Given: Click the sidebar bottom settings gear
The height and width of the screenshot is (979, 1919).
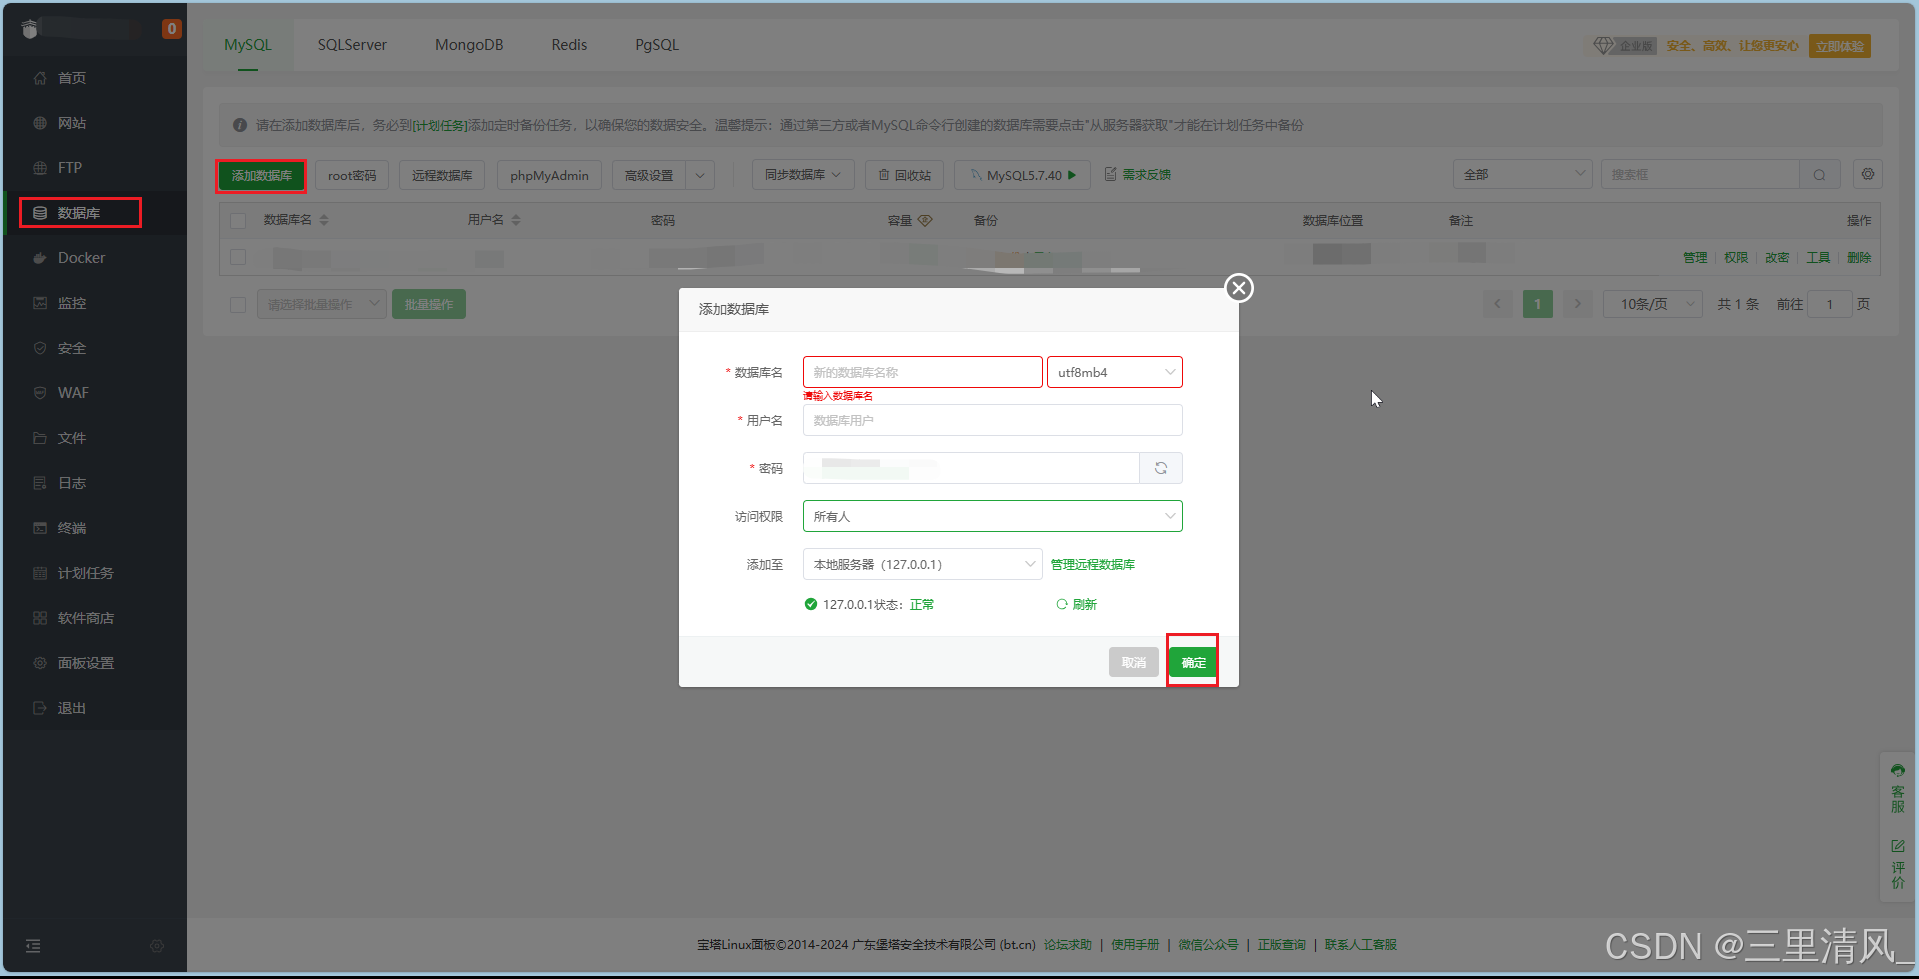Looking at the screenshot, I should 157,946.
